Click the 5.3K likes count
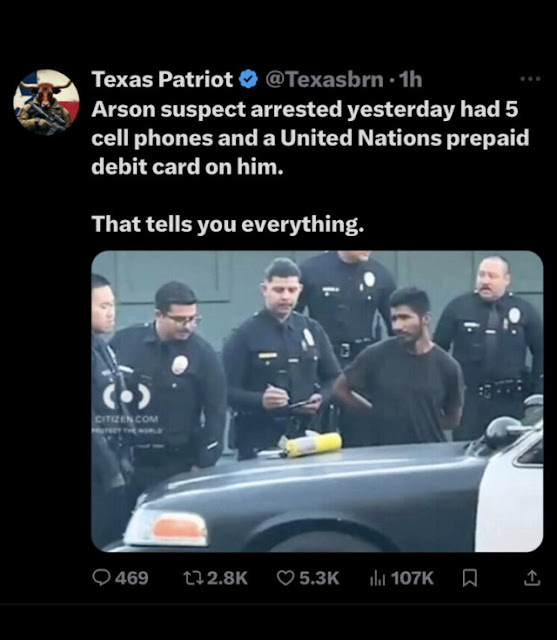The image size is (557, 640). (320, 578)
